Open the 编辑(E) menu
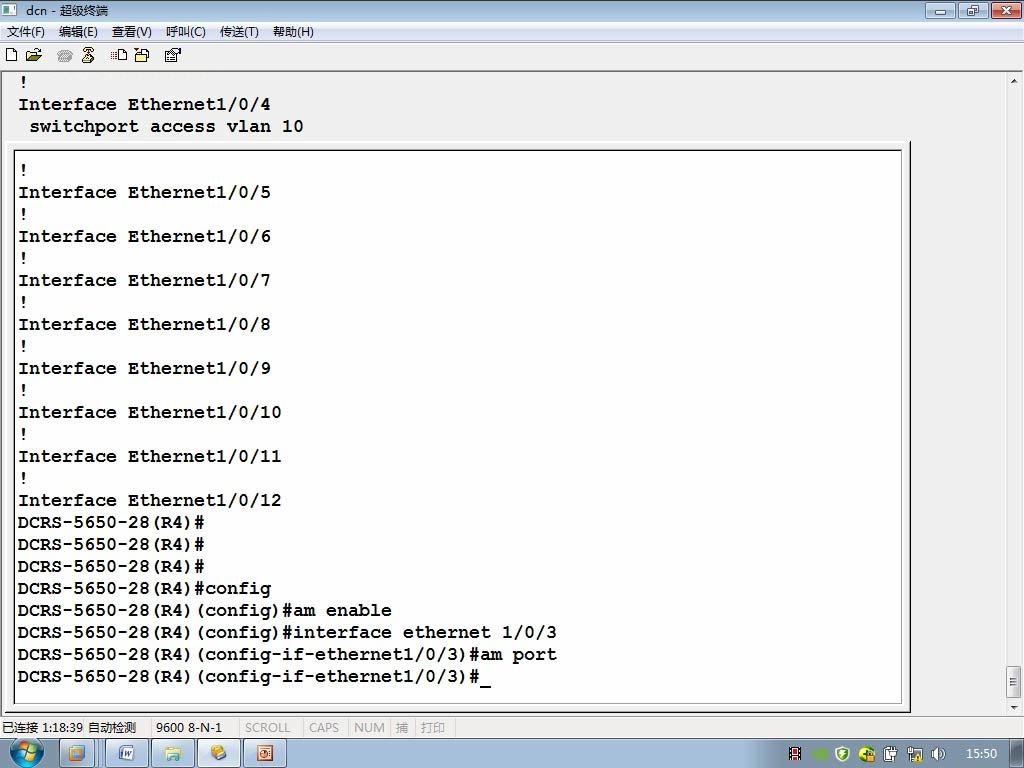Viewport: 1024px width, 768px height. (x=78, y=32)
